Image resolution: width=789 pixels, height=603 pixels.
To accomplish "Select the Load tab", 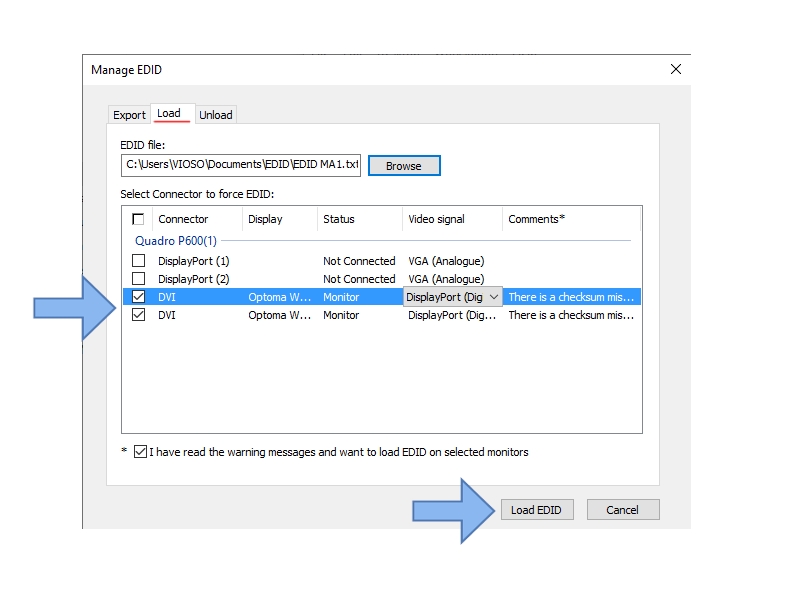I will tap(169, 113).
